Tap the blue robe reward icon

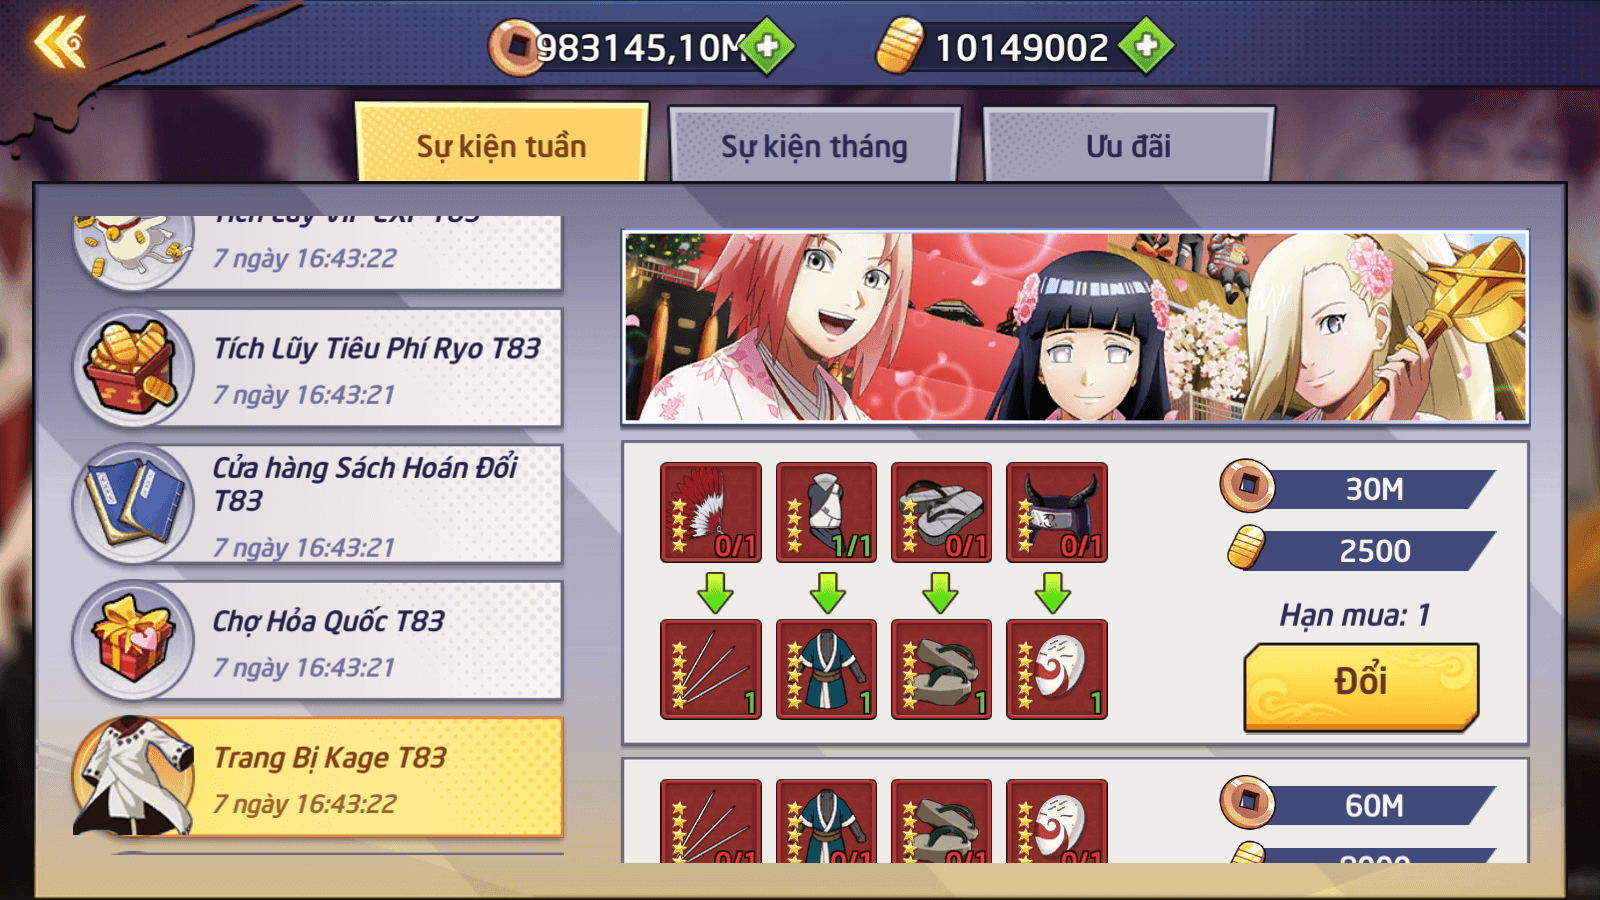tap(826, 669)
